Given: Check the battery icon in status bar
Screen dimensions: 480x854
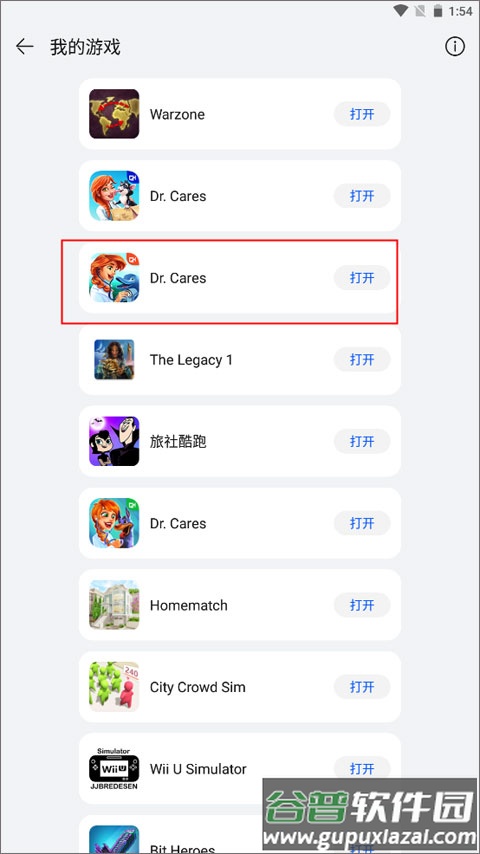Looking at the screenshot, I should (437, 11).
